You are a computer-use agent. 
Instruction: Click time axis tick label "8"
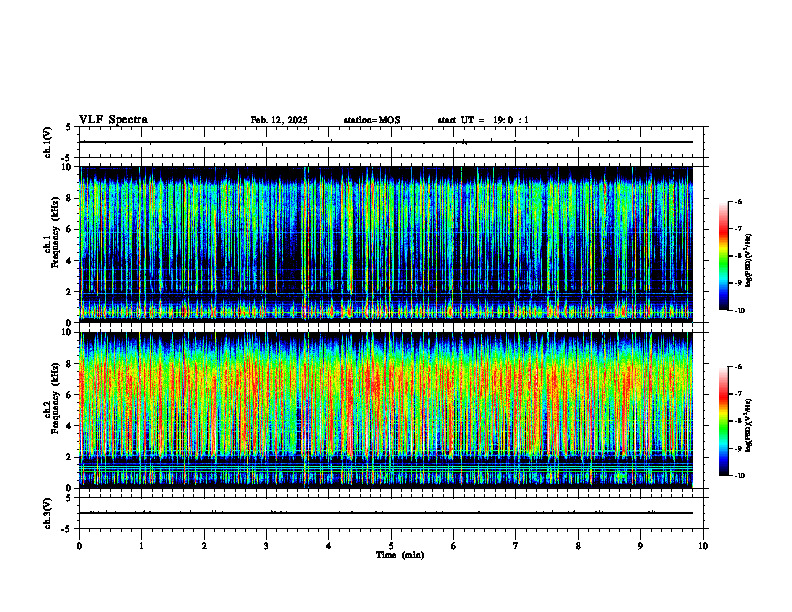tap(578, 546)
